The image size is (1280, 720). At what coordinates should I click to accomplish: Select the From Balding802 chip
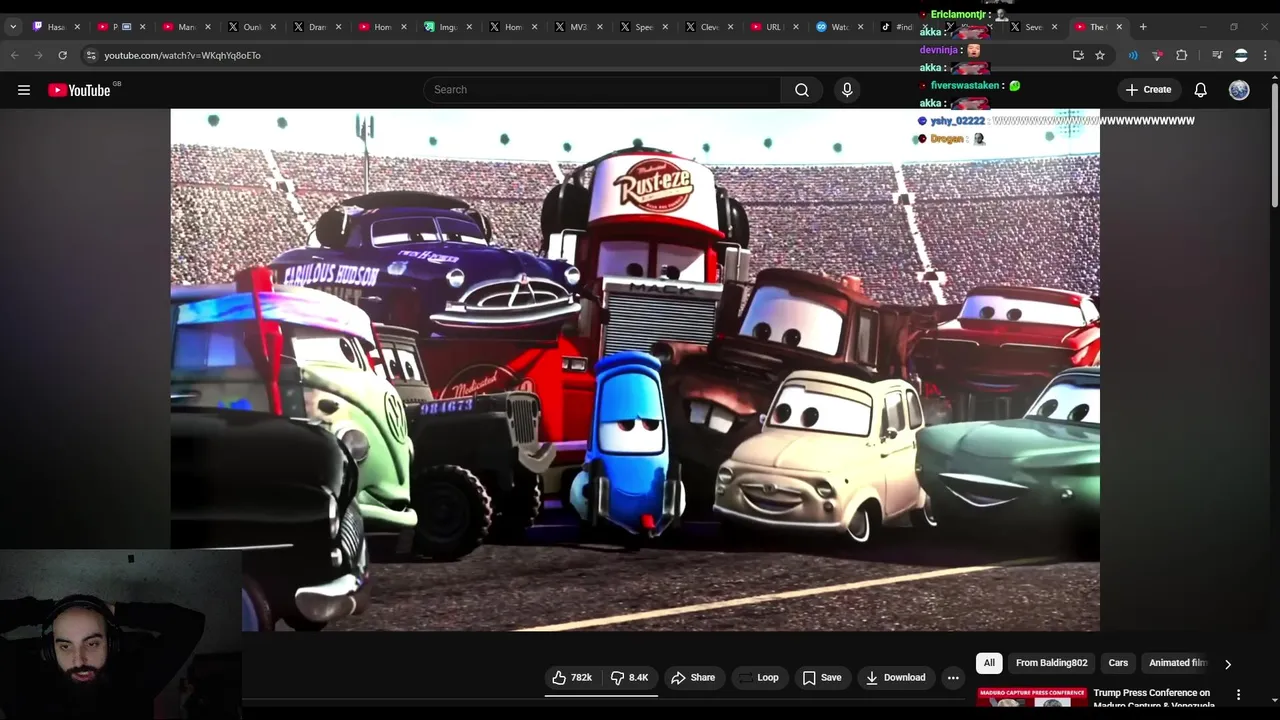coord(1051,663)
